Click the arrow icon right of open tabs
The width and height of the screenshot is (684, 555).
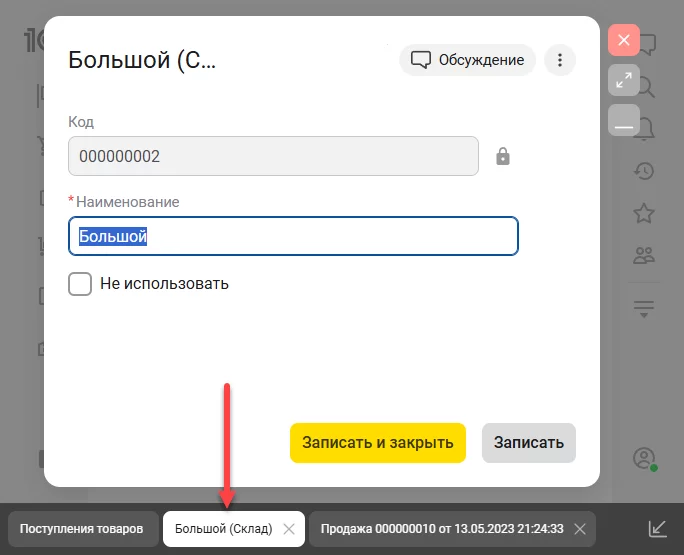pos(658,529)
